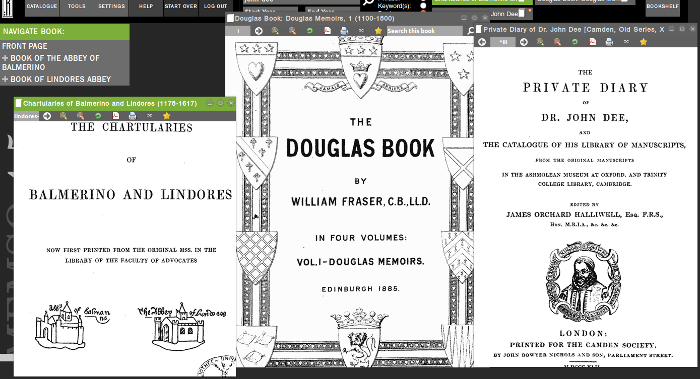The image size is (700, 379).
Task: Open the Tools menu
Action: tap(76, 6)
